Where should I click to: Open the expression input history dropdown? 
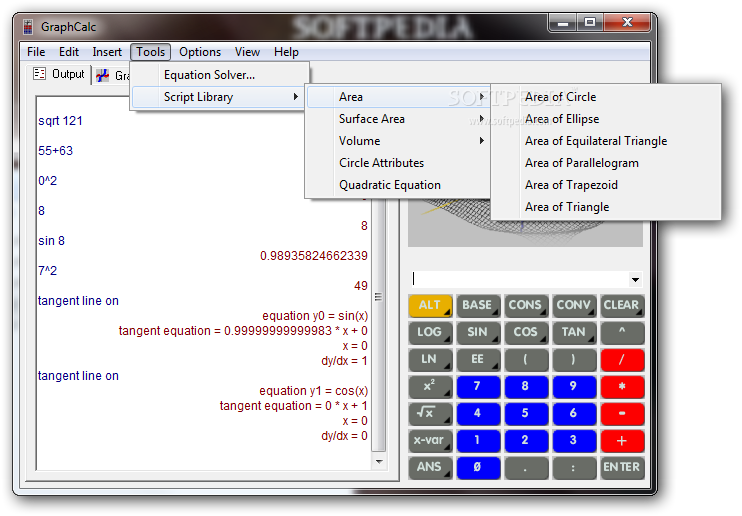coord(635,279)
